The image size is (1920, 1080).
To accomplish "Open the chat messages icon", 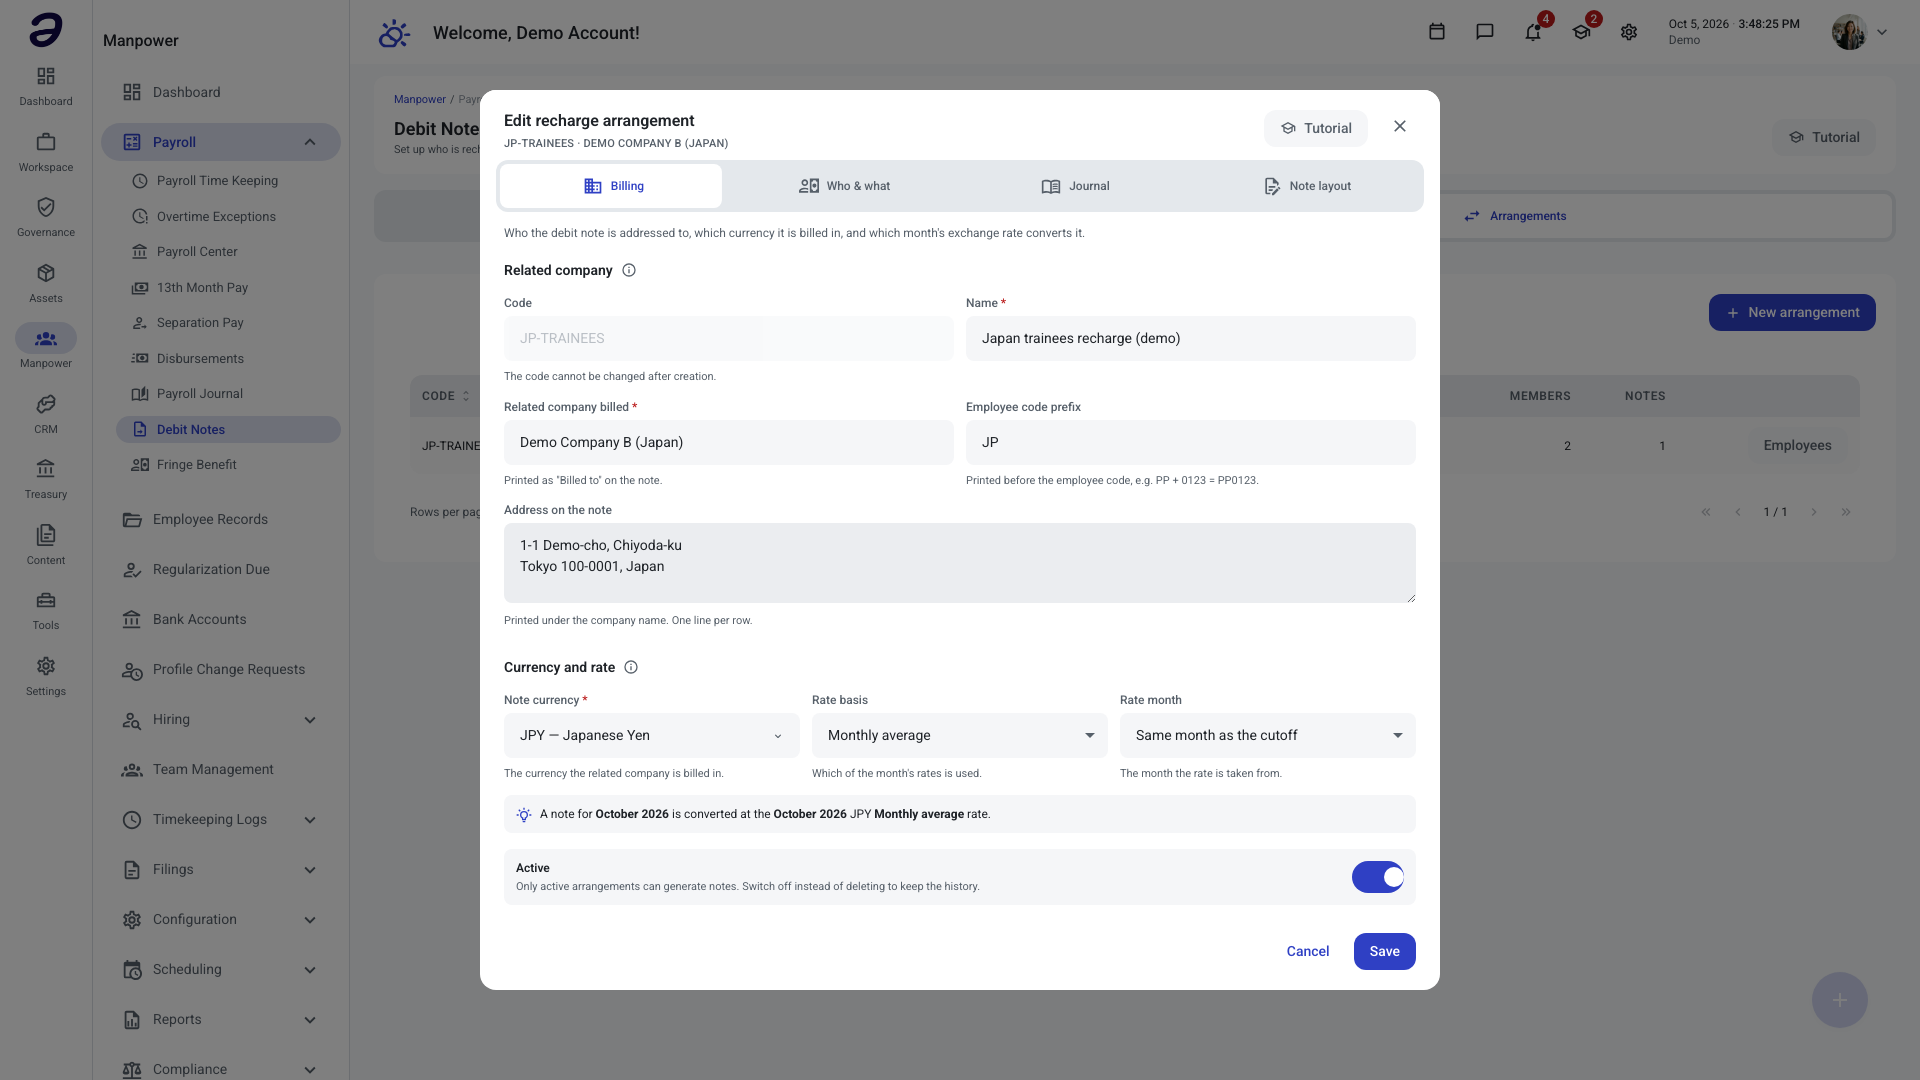I will coord(1485,32).
